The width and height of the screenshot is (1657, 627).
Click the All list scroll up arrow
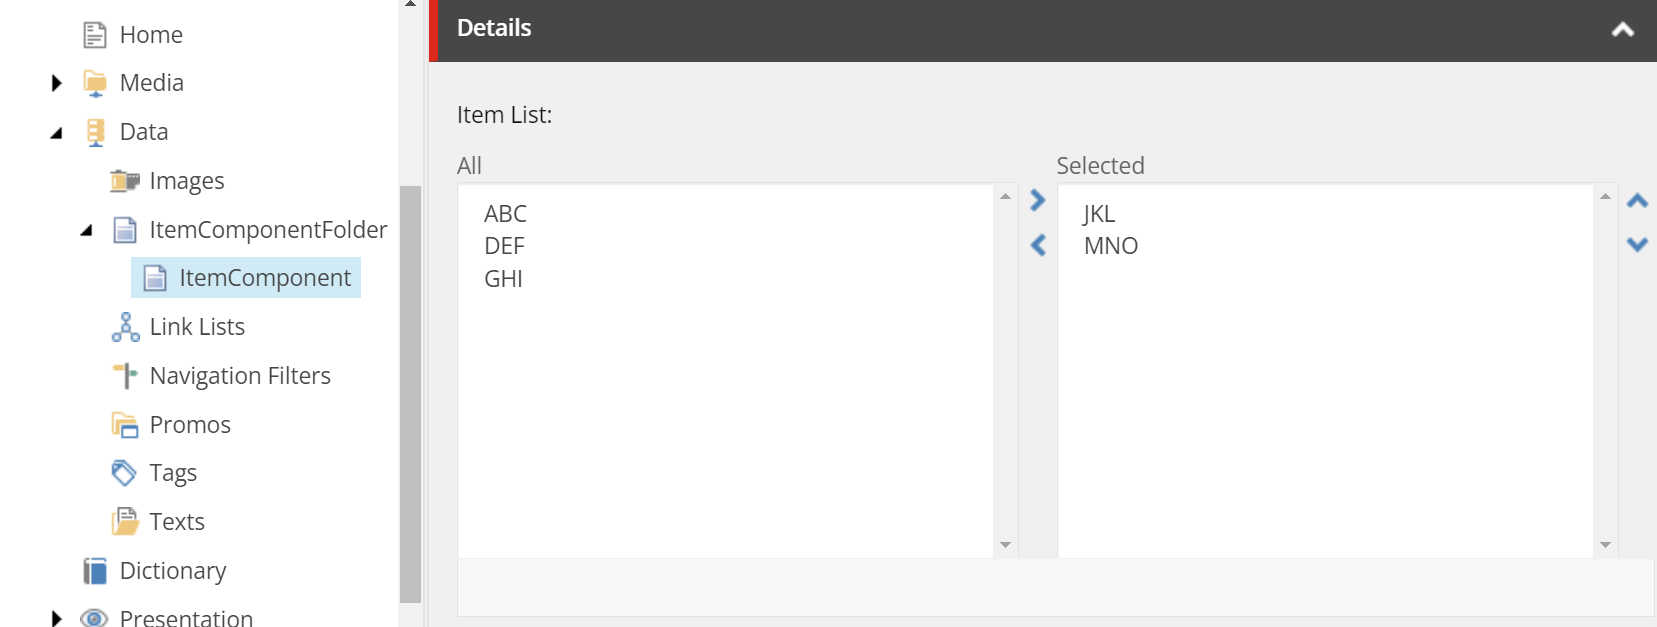[x=1005, y=196]
